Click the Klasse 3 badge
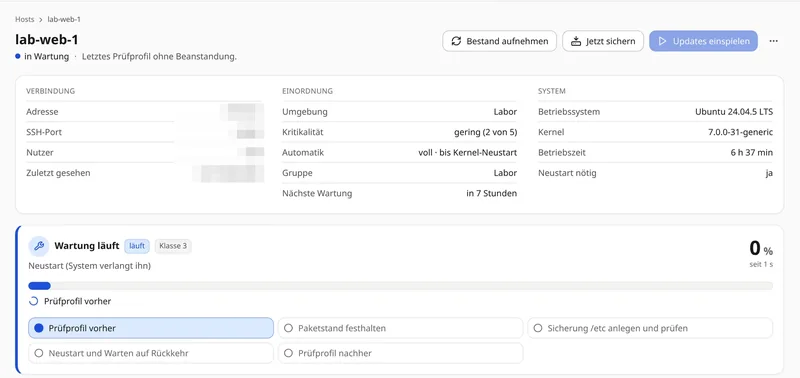 [x=173, y=246]
